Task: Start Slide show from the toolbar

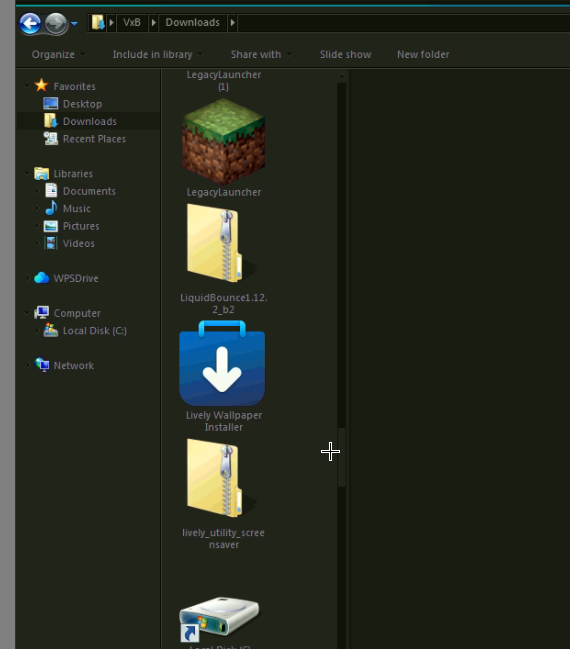Action: [345, 54]
